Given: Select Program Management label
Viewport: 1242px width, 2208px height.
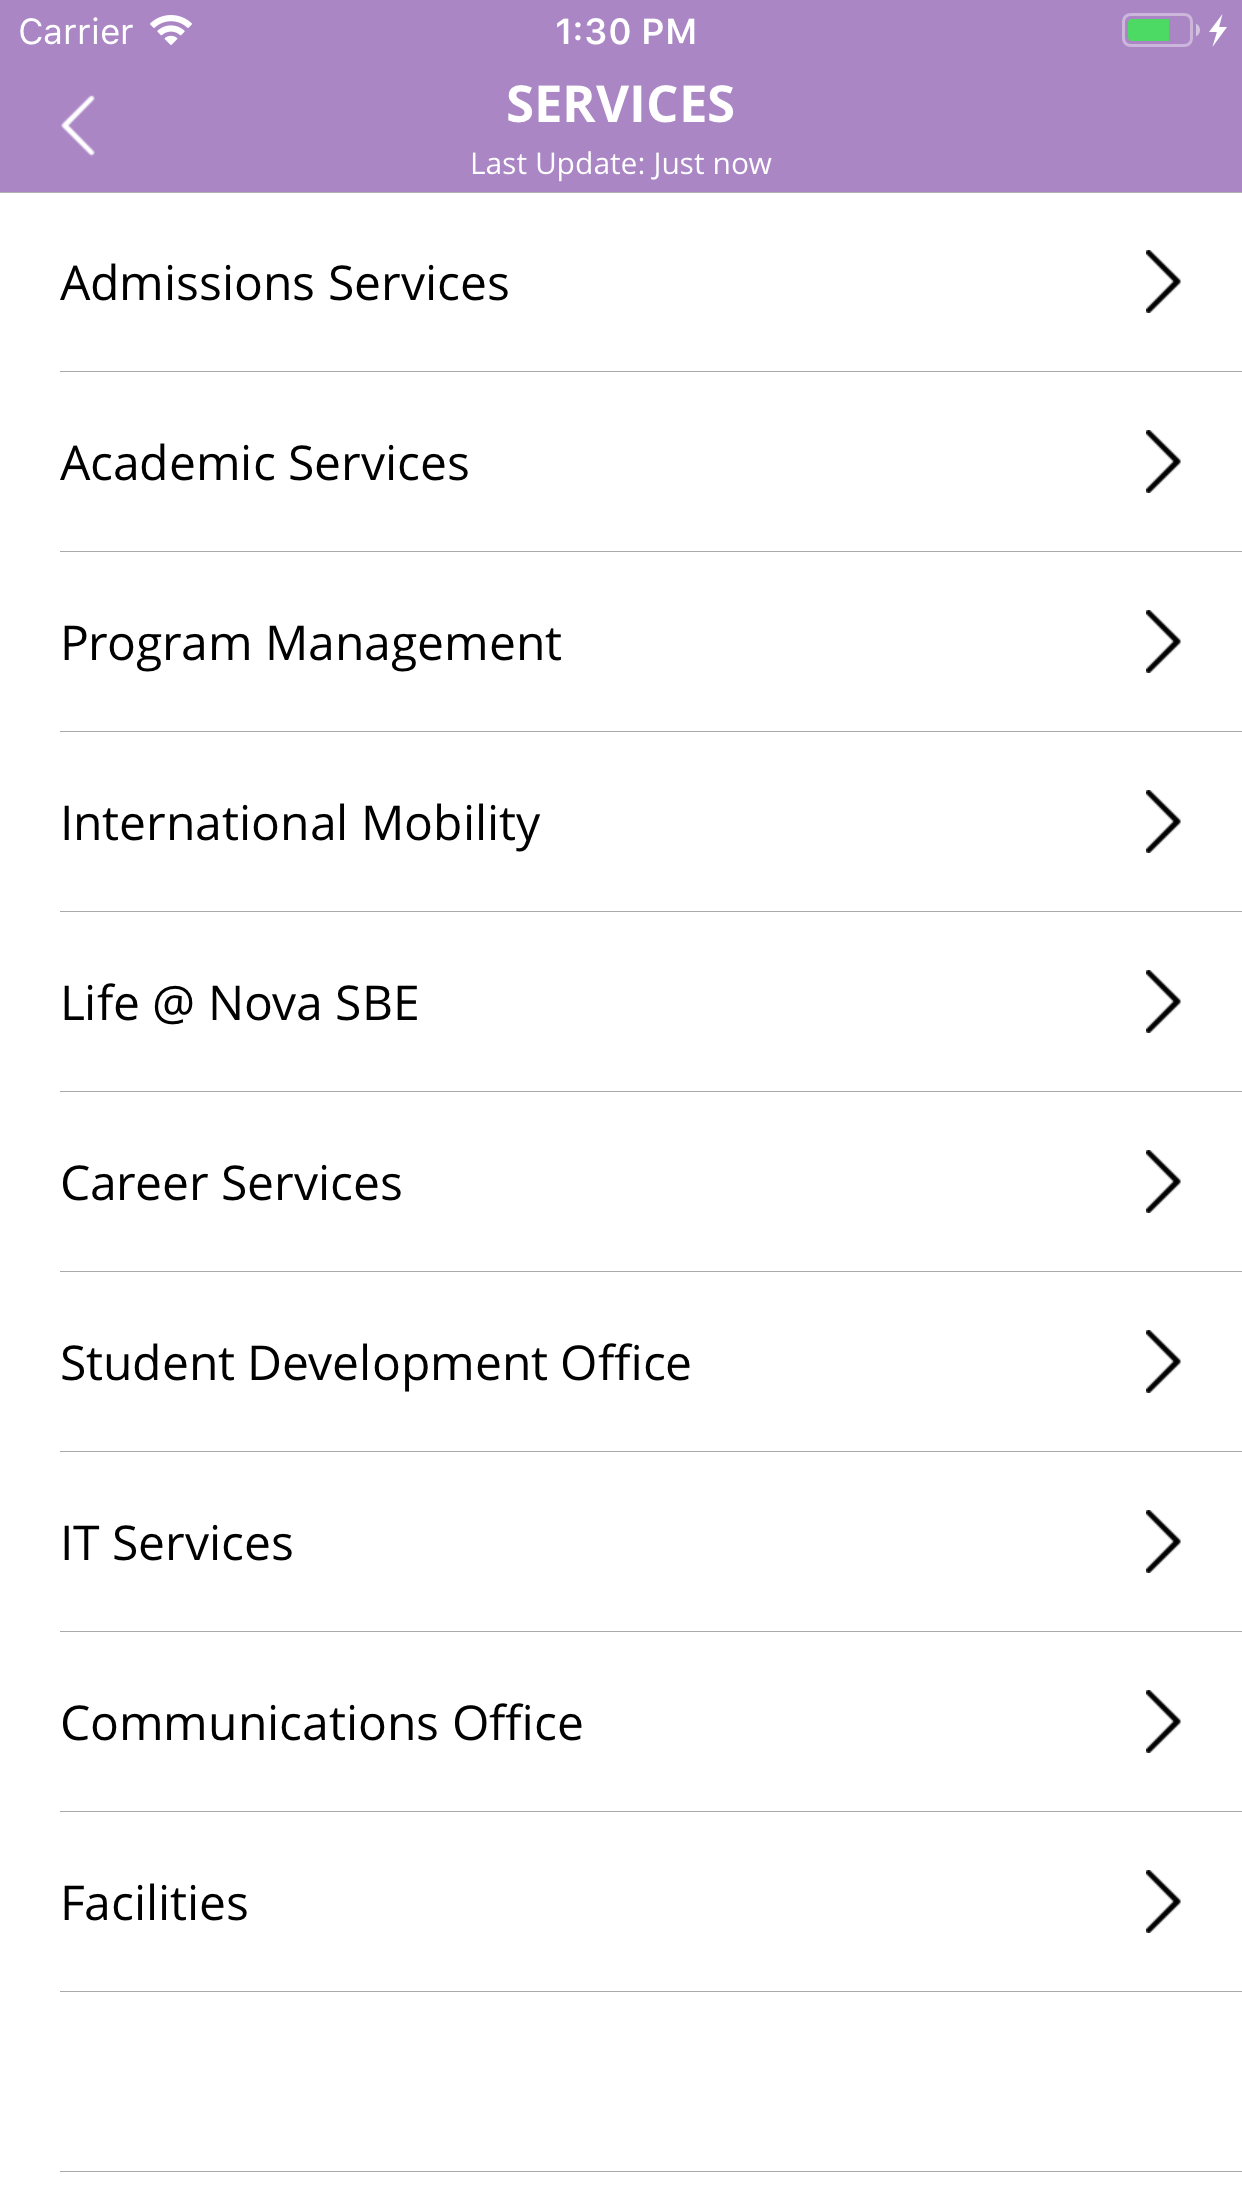Looking at the screenshot, I should coord(311,643).
